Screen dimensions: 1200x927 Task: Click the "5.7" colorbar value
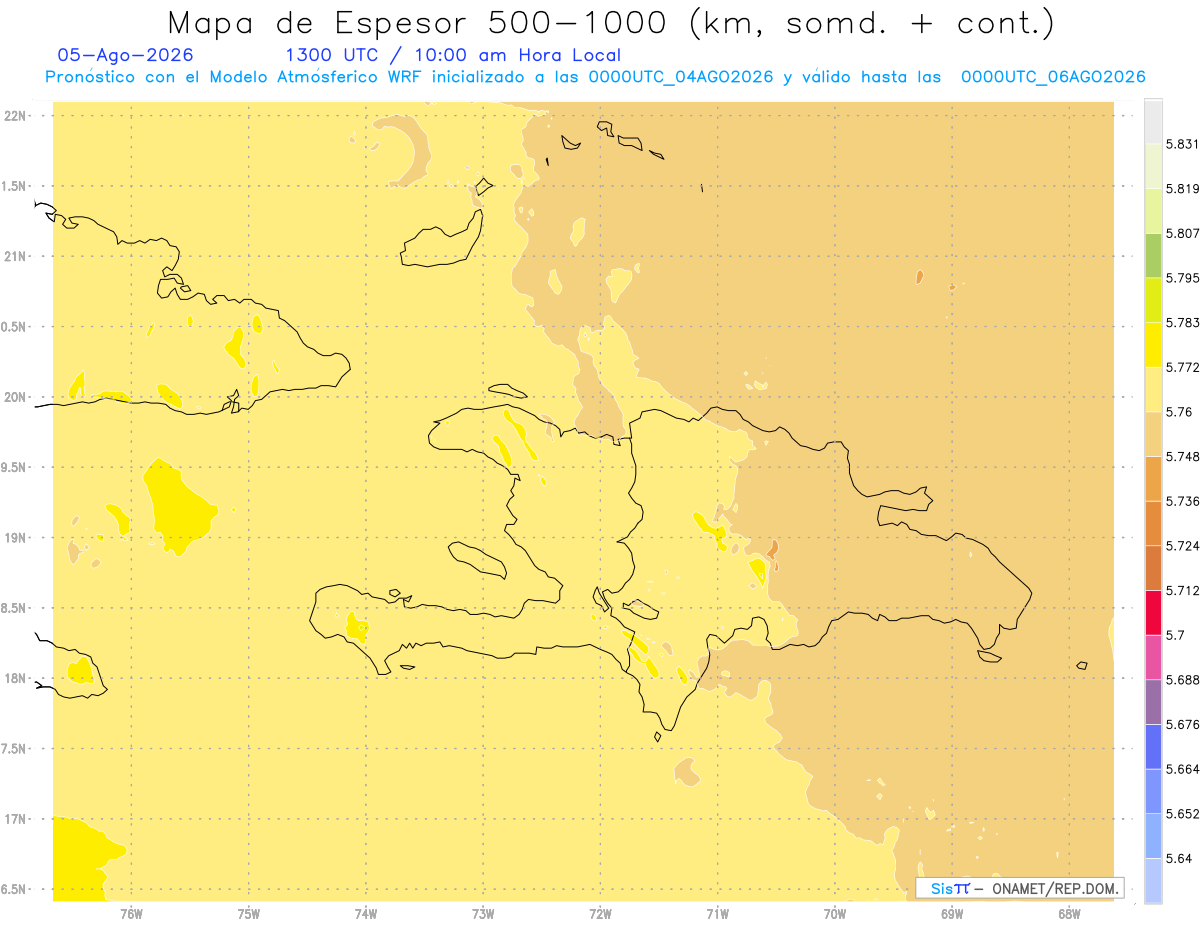1175,635
